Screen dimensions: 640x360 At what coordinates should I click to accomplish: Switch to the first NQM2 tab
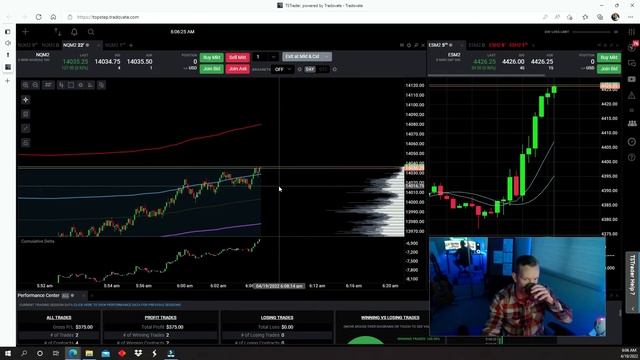(28, 45)
